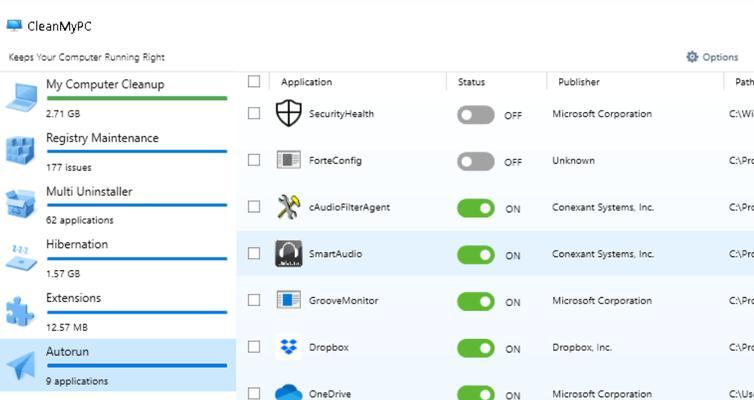Screen dimensions: 754x400
Task: Check the cAudioFilterAgent row checkbox
Action: click(x=254, y=207)
